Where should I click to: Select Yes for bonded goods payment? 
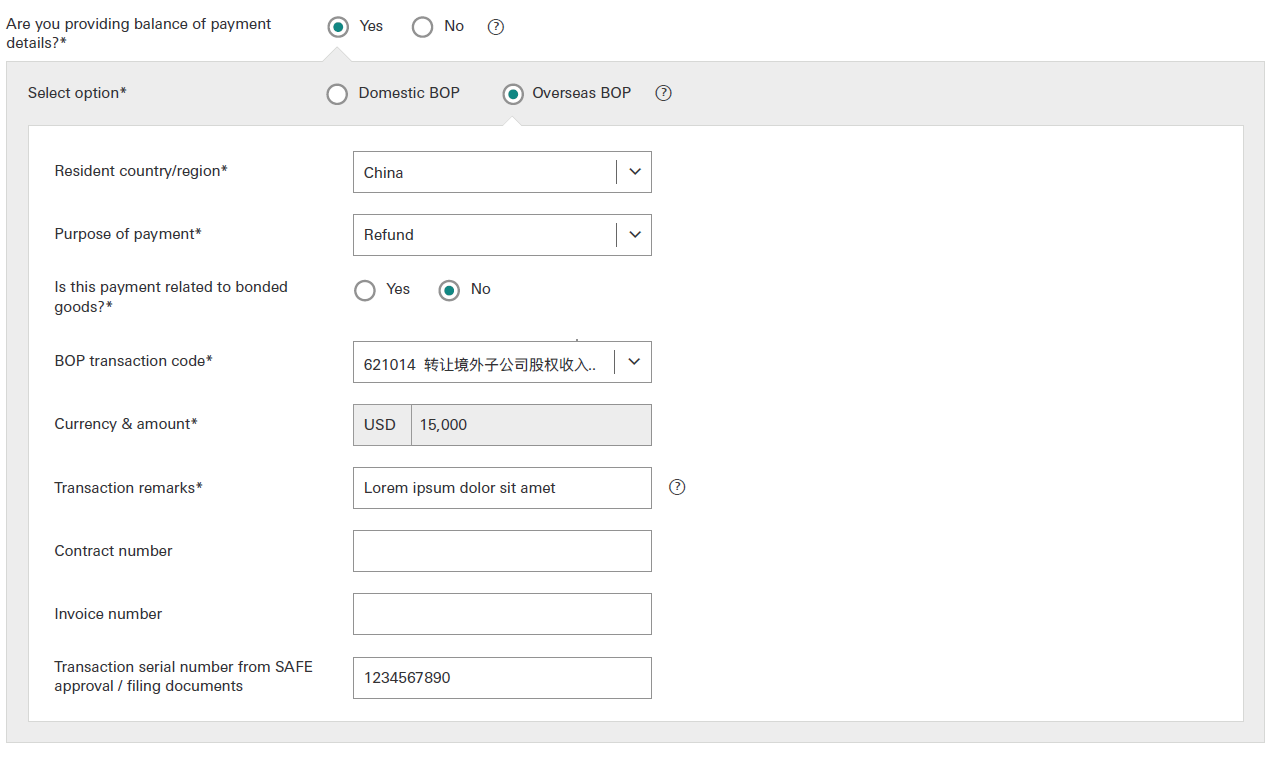click(365, 290)
